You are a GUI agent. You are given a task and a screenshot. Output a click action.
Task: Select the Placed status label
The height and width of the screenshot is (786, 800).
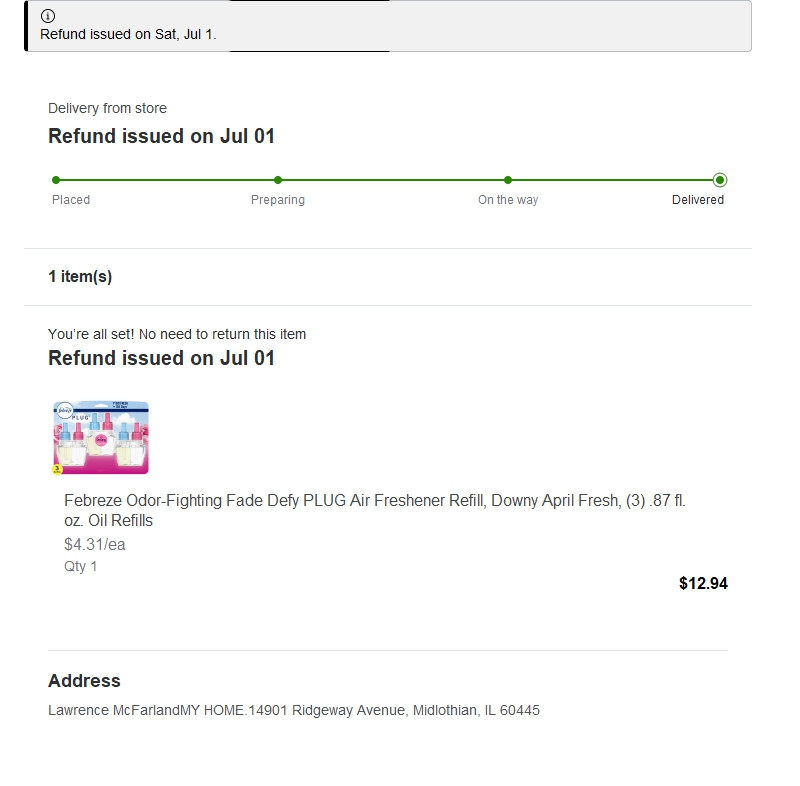[71, 200]
